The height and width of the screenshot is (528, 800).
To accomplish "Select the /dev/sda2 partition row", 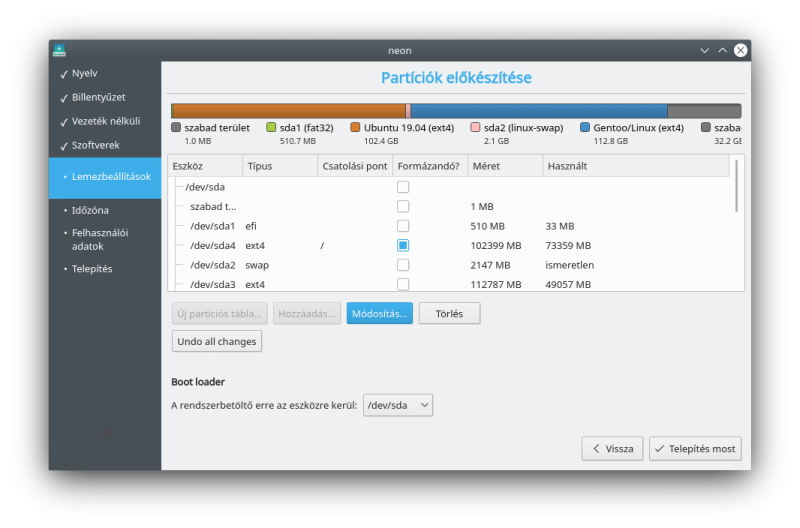I will 449,265.
